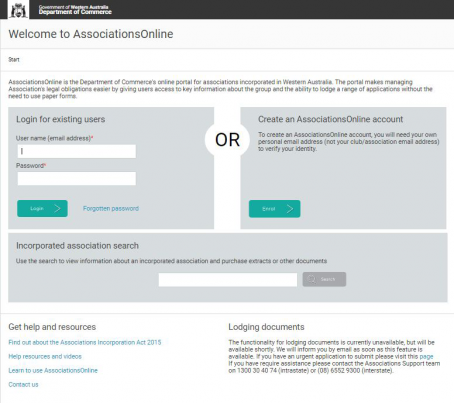This screenshot has height=403, width=454.
Task: Click the Login button
Action: [42, 209]
